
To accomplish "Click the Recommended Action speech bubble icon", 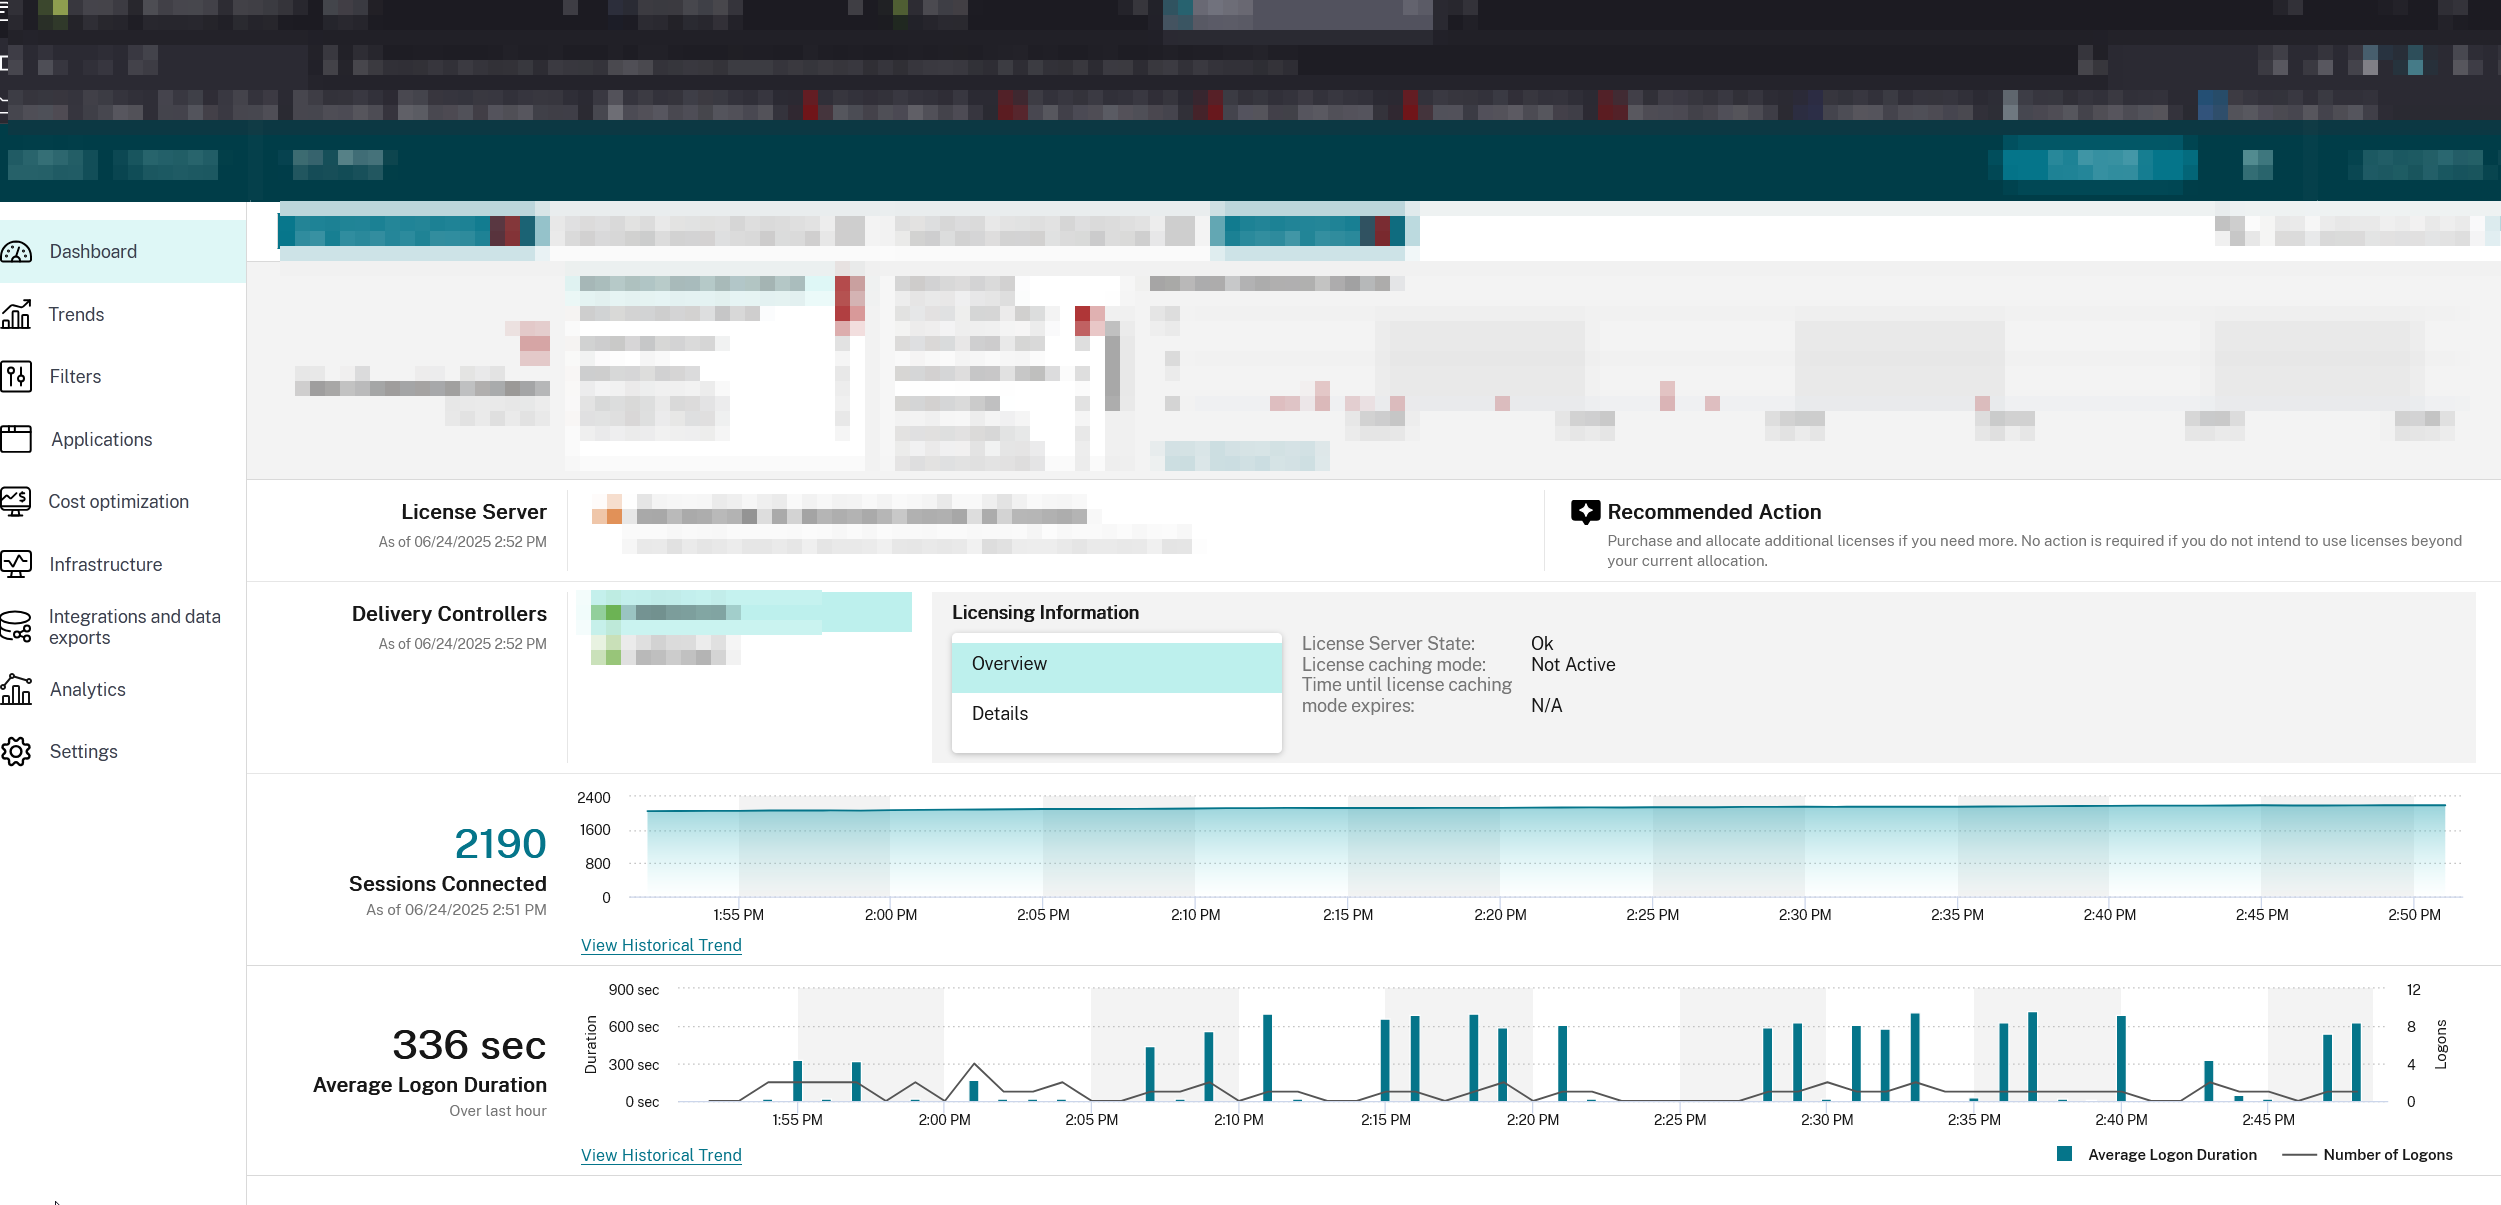I will 1585,512.
